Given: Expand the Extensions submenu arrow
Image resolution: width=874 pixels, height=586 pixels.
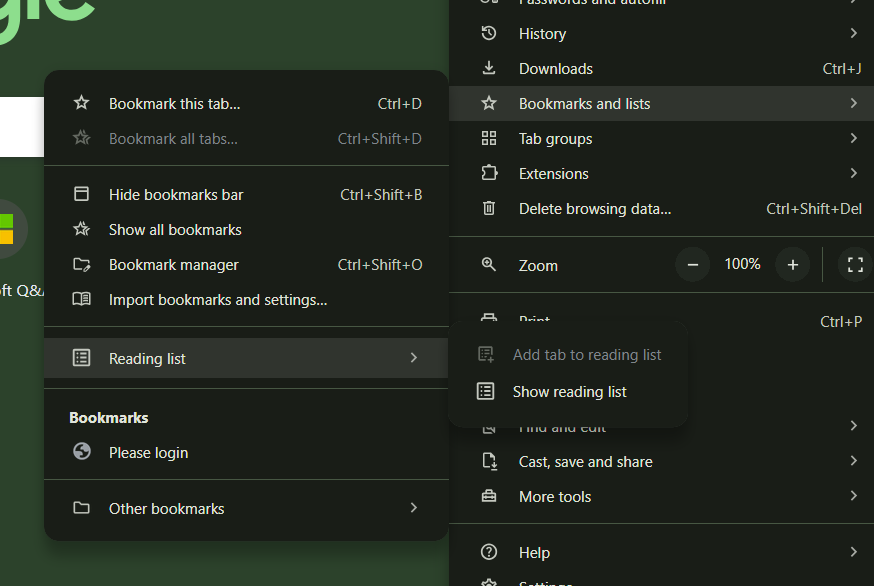Looking at the screenshot, I should [x=853, y=173].
